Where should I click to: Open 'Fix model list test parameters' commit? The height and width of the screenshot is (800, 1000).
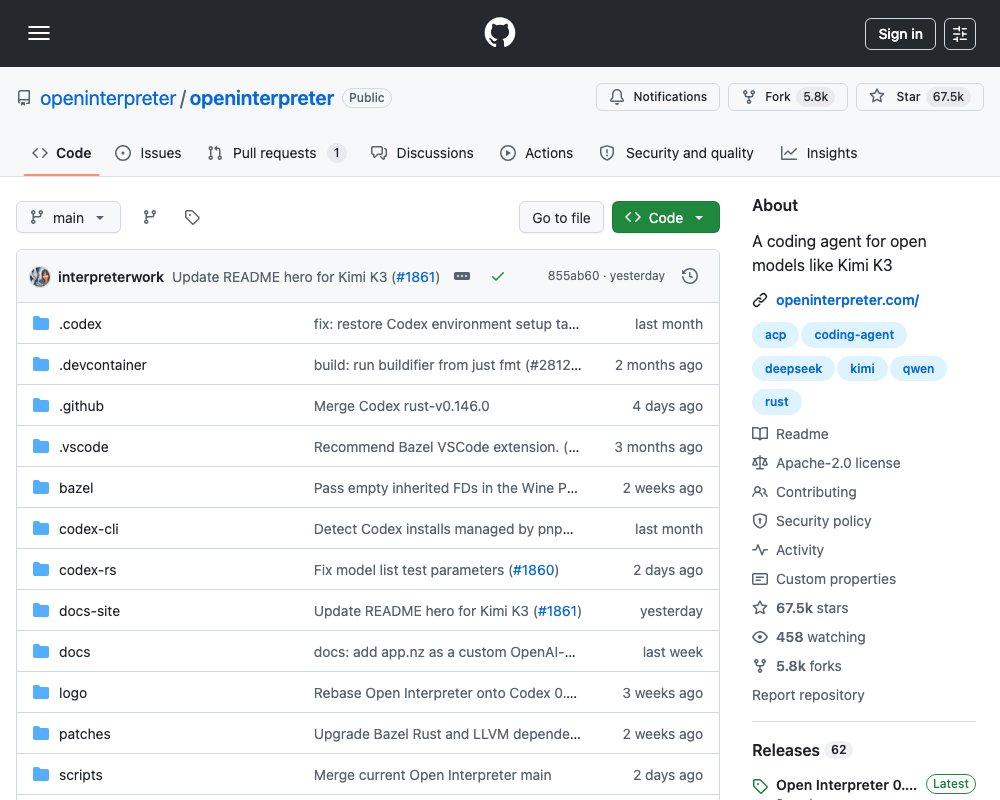[x=409, y=570]
